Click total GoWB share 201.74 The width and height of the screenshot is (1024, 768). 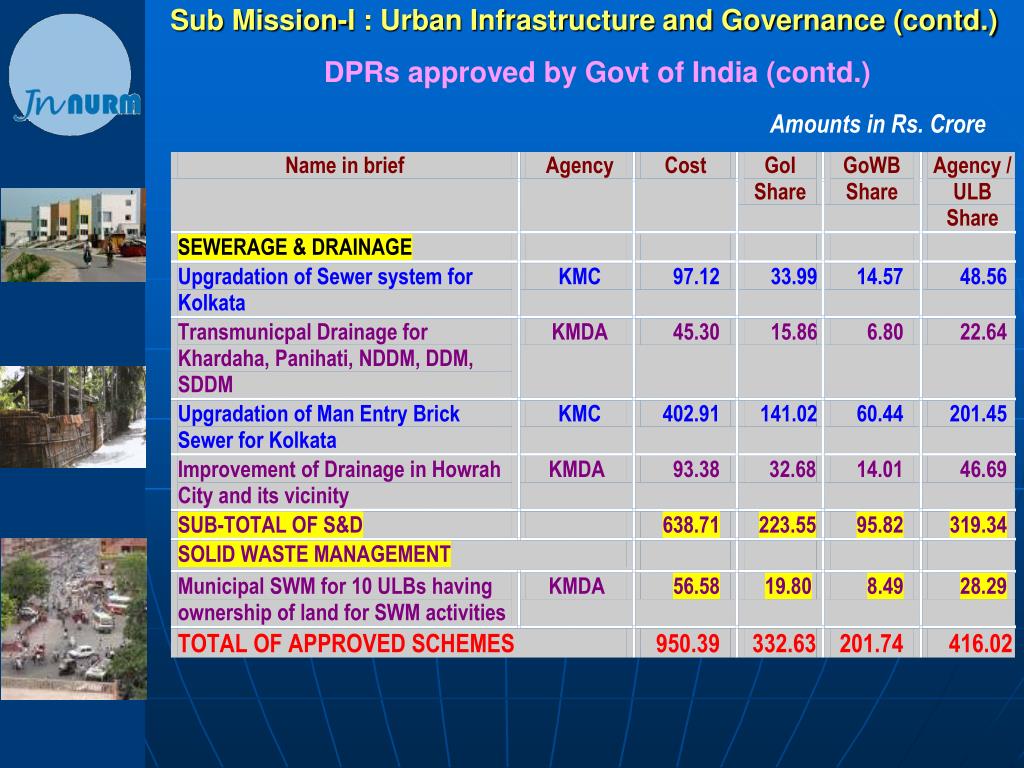[871, 644]
